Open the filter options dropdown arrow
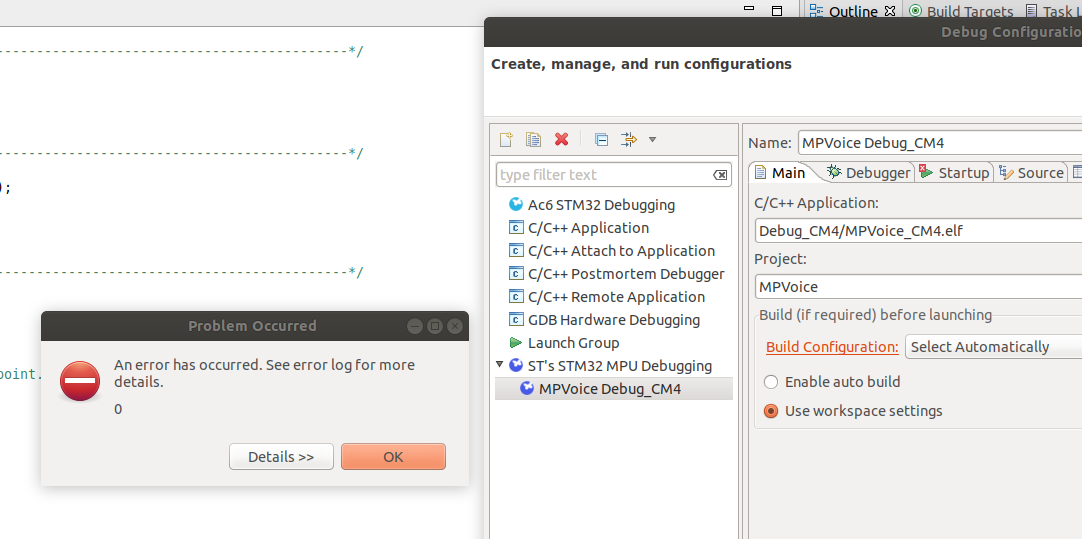 pyautogui.click(x=653, y=140)
